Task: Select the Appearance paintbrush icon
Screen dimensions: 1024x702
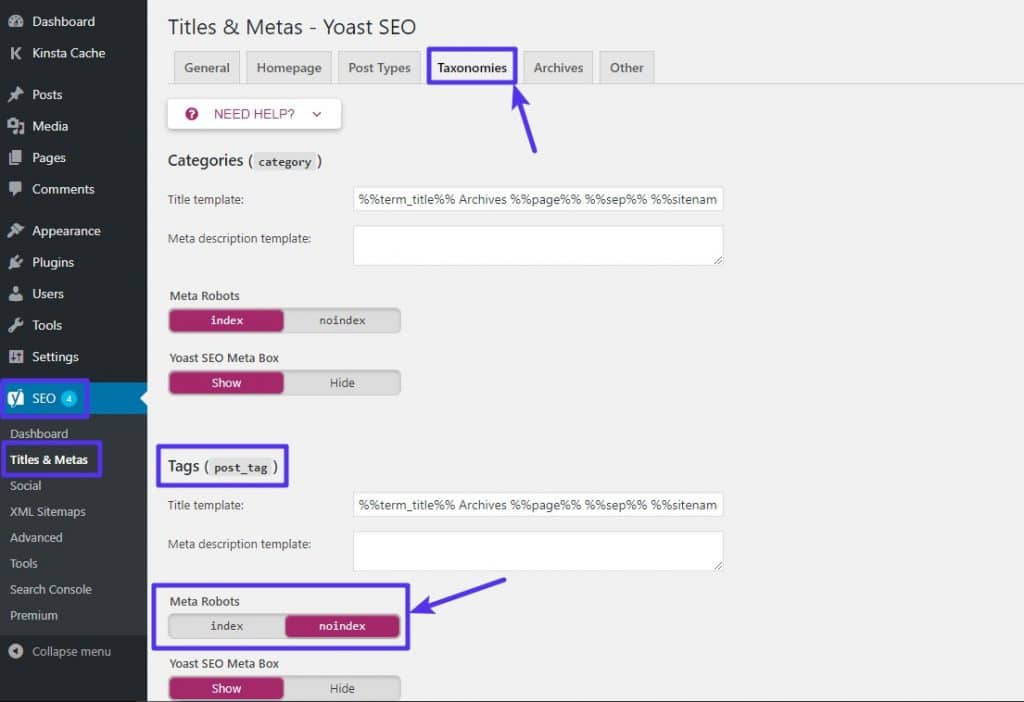Action: tap(14, 230)
